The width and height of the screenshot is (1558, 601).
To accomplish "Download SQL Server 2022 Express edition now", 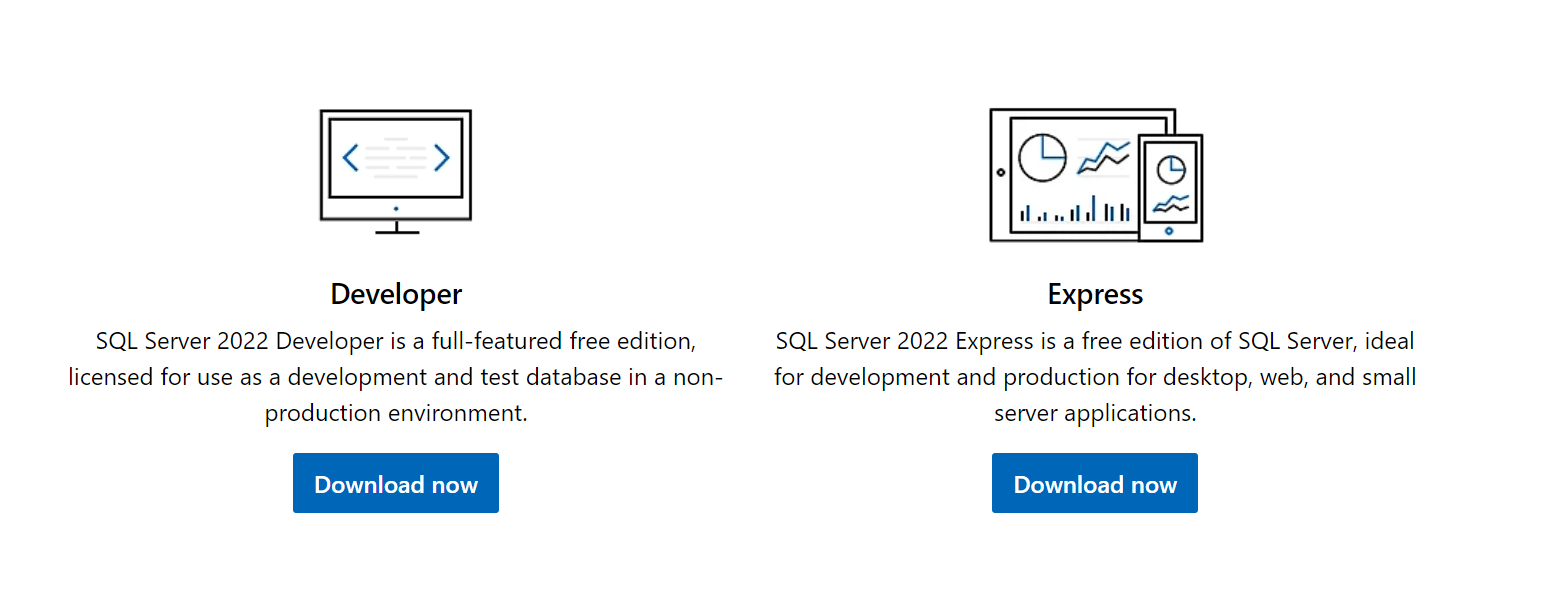I will pyautogui.click(x=1095, y=483).
